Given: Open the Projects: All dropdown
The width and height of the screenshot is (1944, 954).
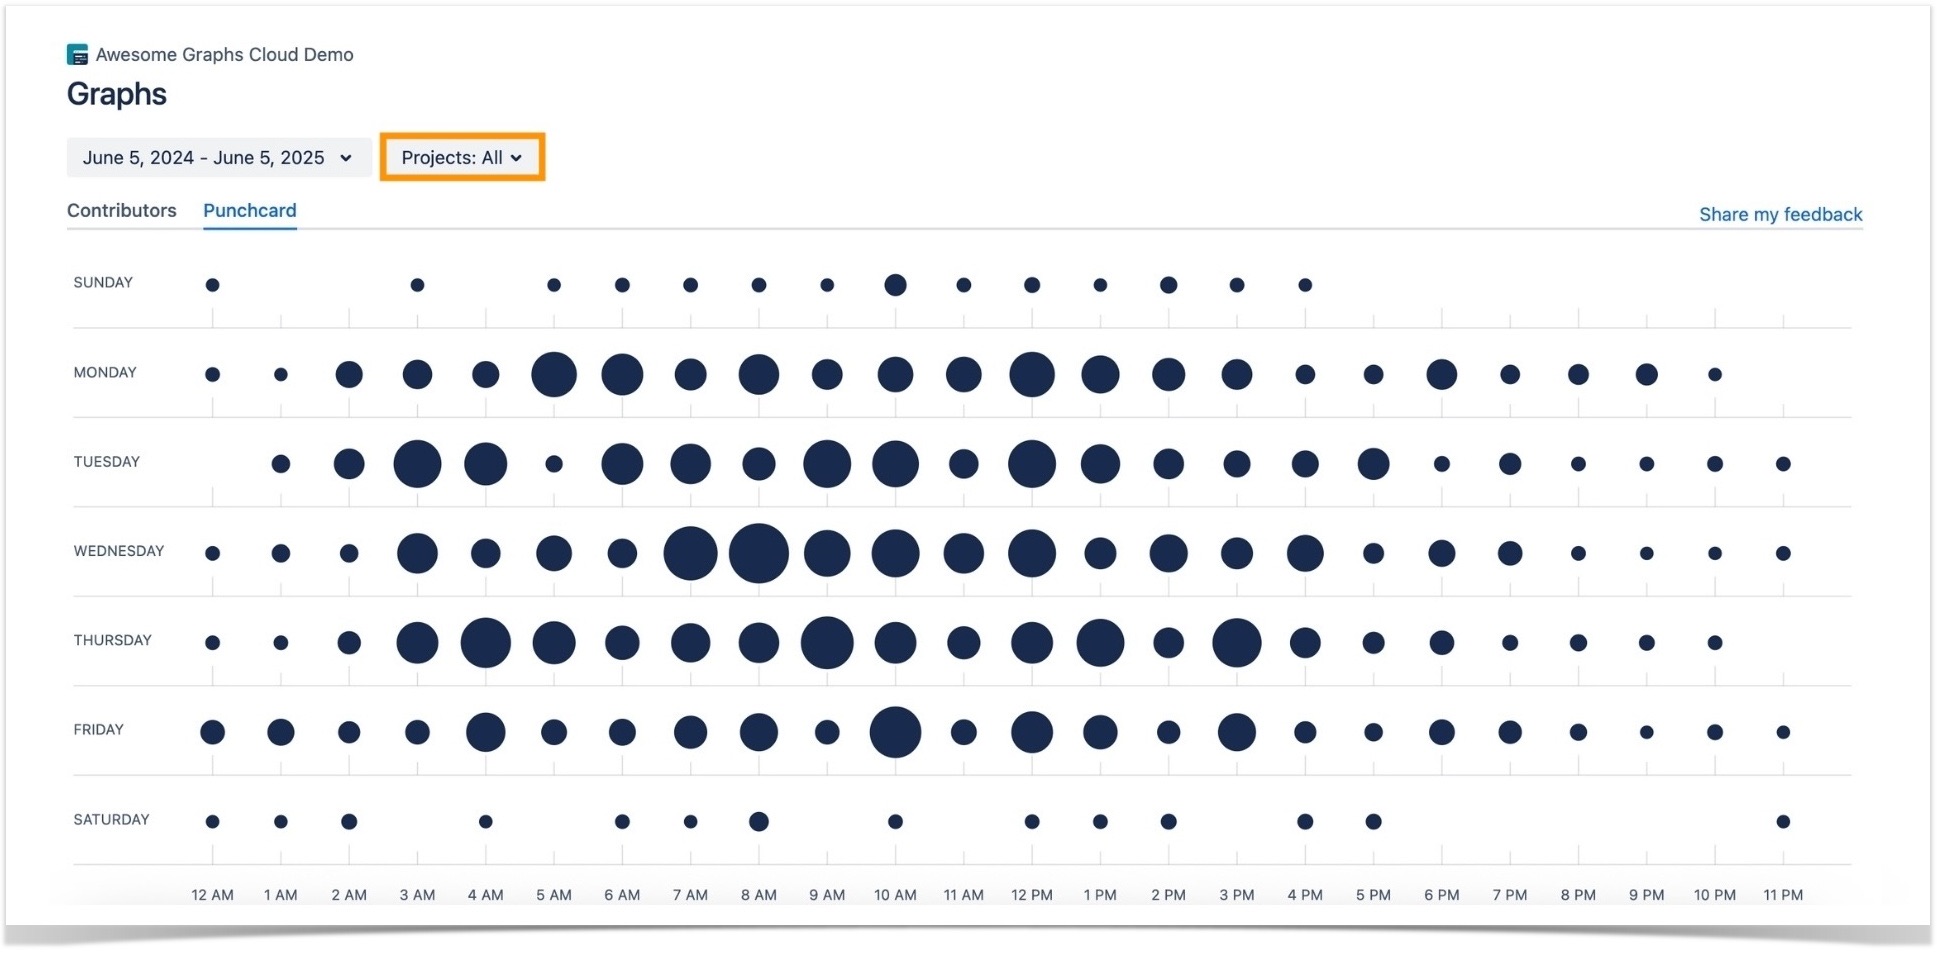Looking at the screenshot, I should pos(462,157).
